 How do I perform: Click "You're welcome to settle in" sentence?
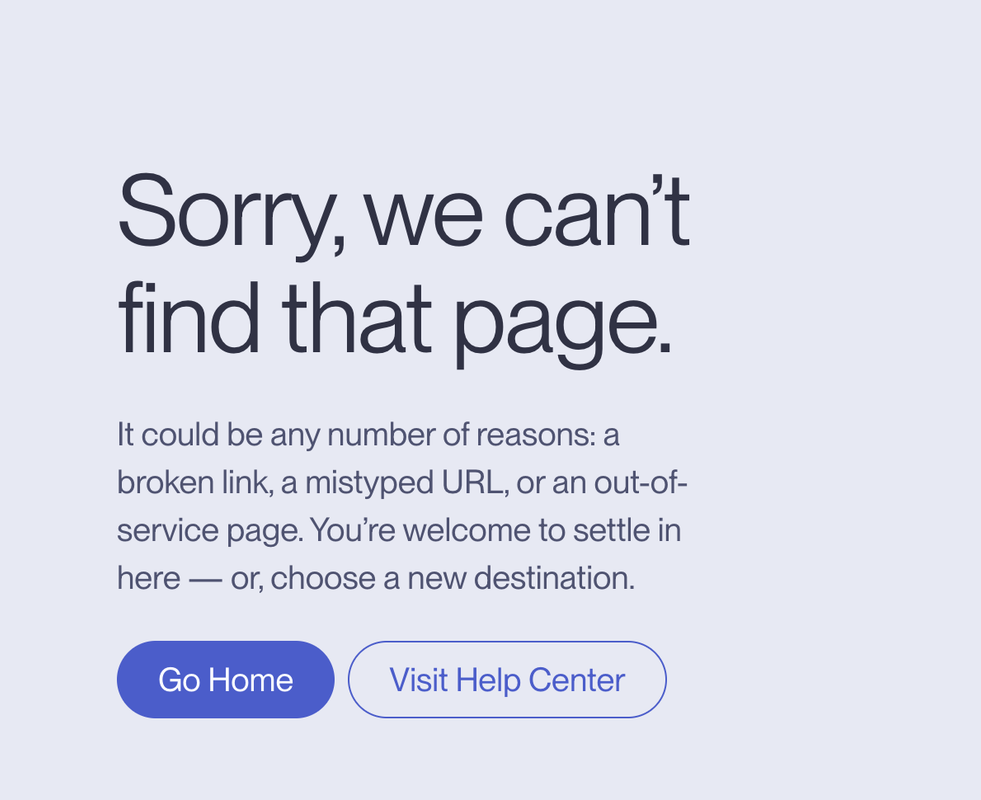[496, 530]
